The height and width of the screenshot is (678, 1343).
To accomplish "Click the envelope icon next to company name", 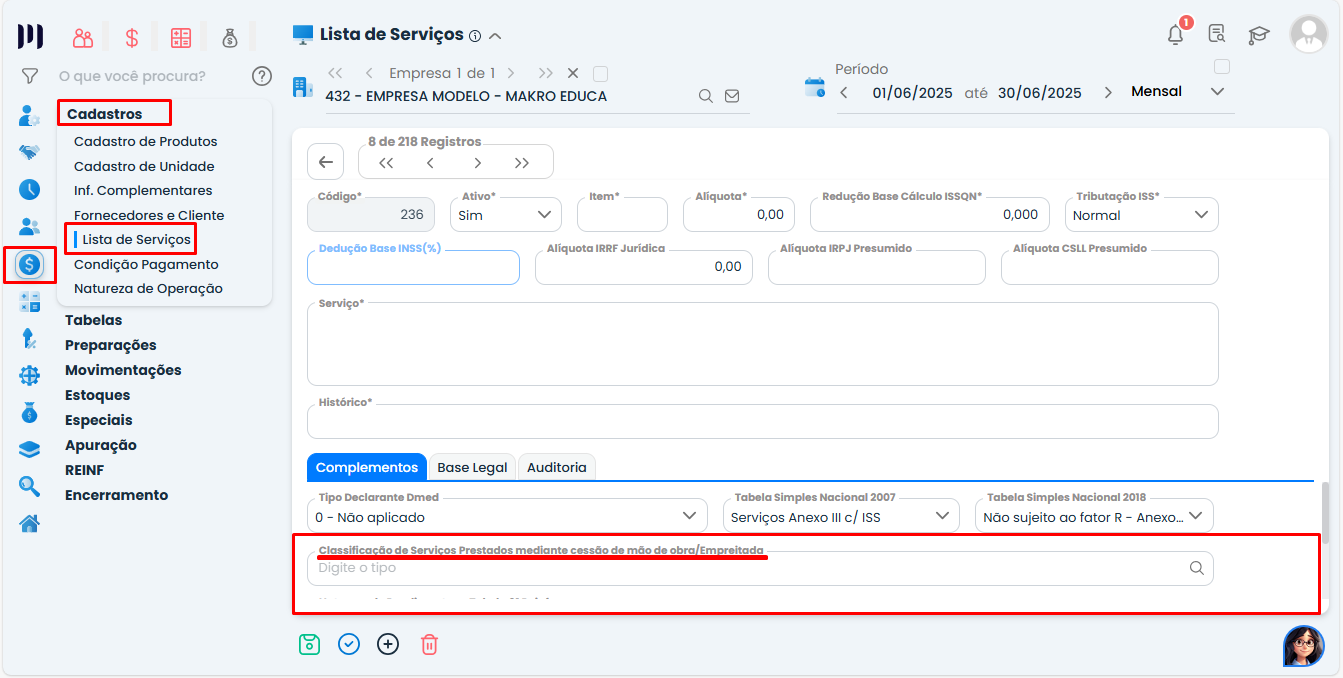I will tap(732, 96).
